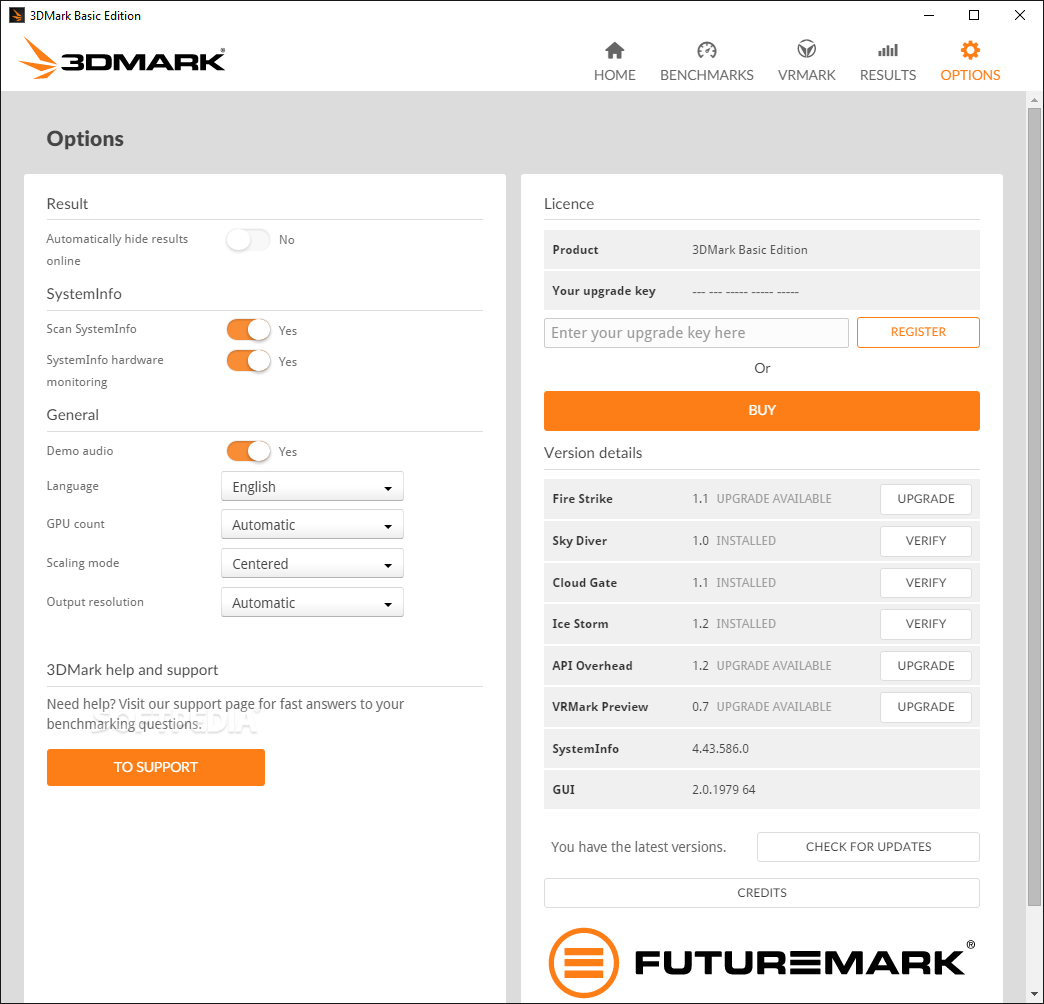1044x1004 pixels.
Task: Click the Fire Strike UPGRADE AVAILABLE status
Action: 774,499
